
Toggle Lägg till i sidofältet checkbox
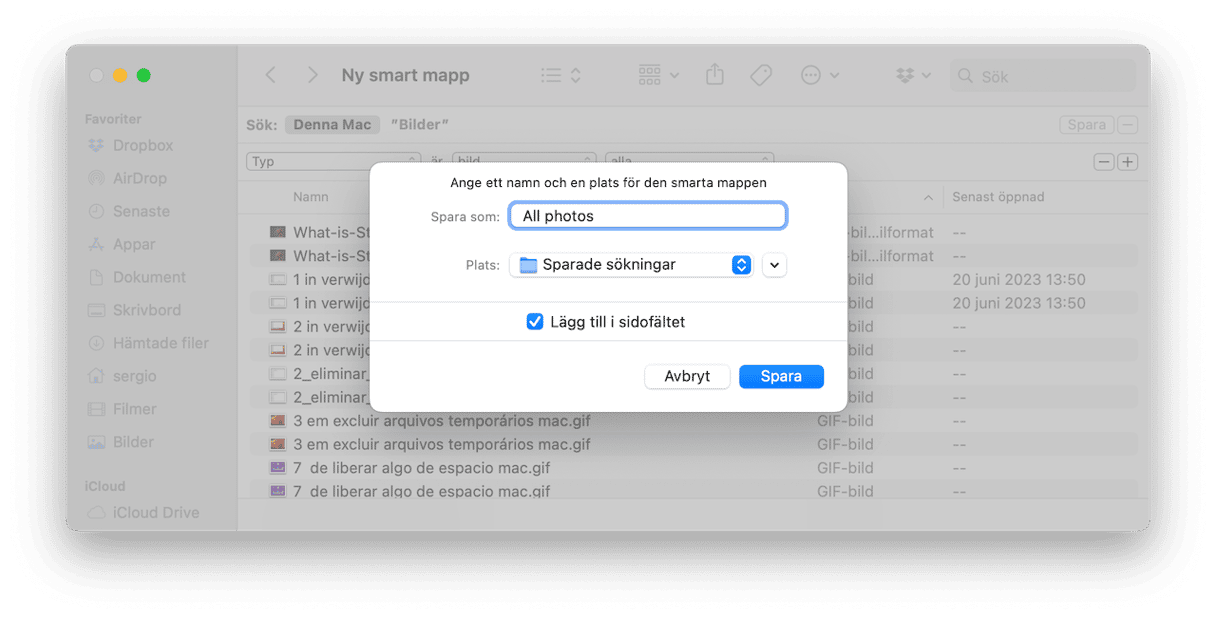535,322
